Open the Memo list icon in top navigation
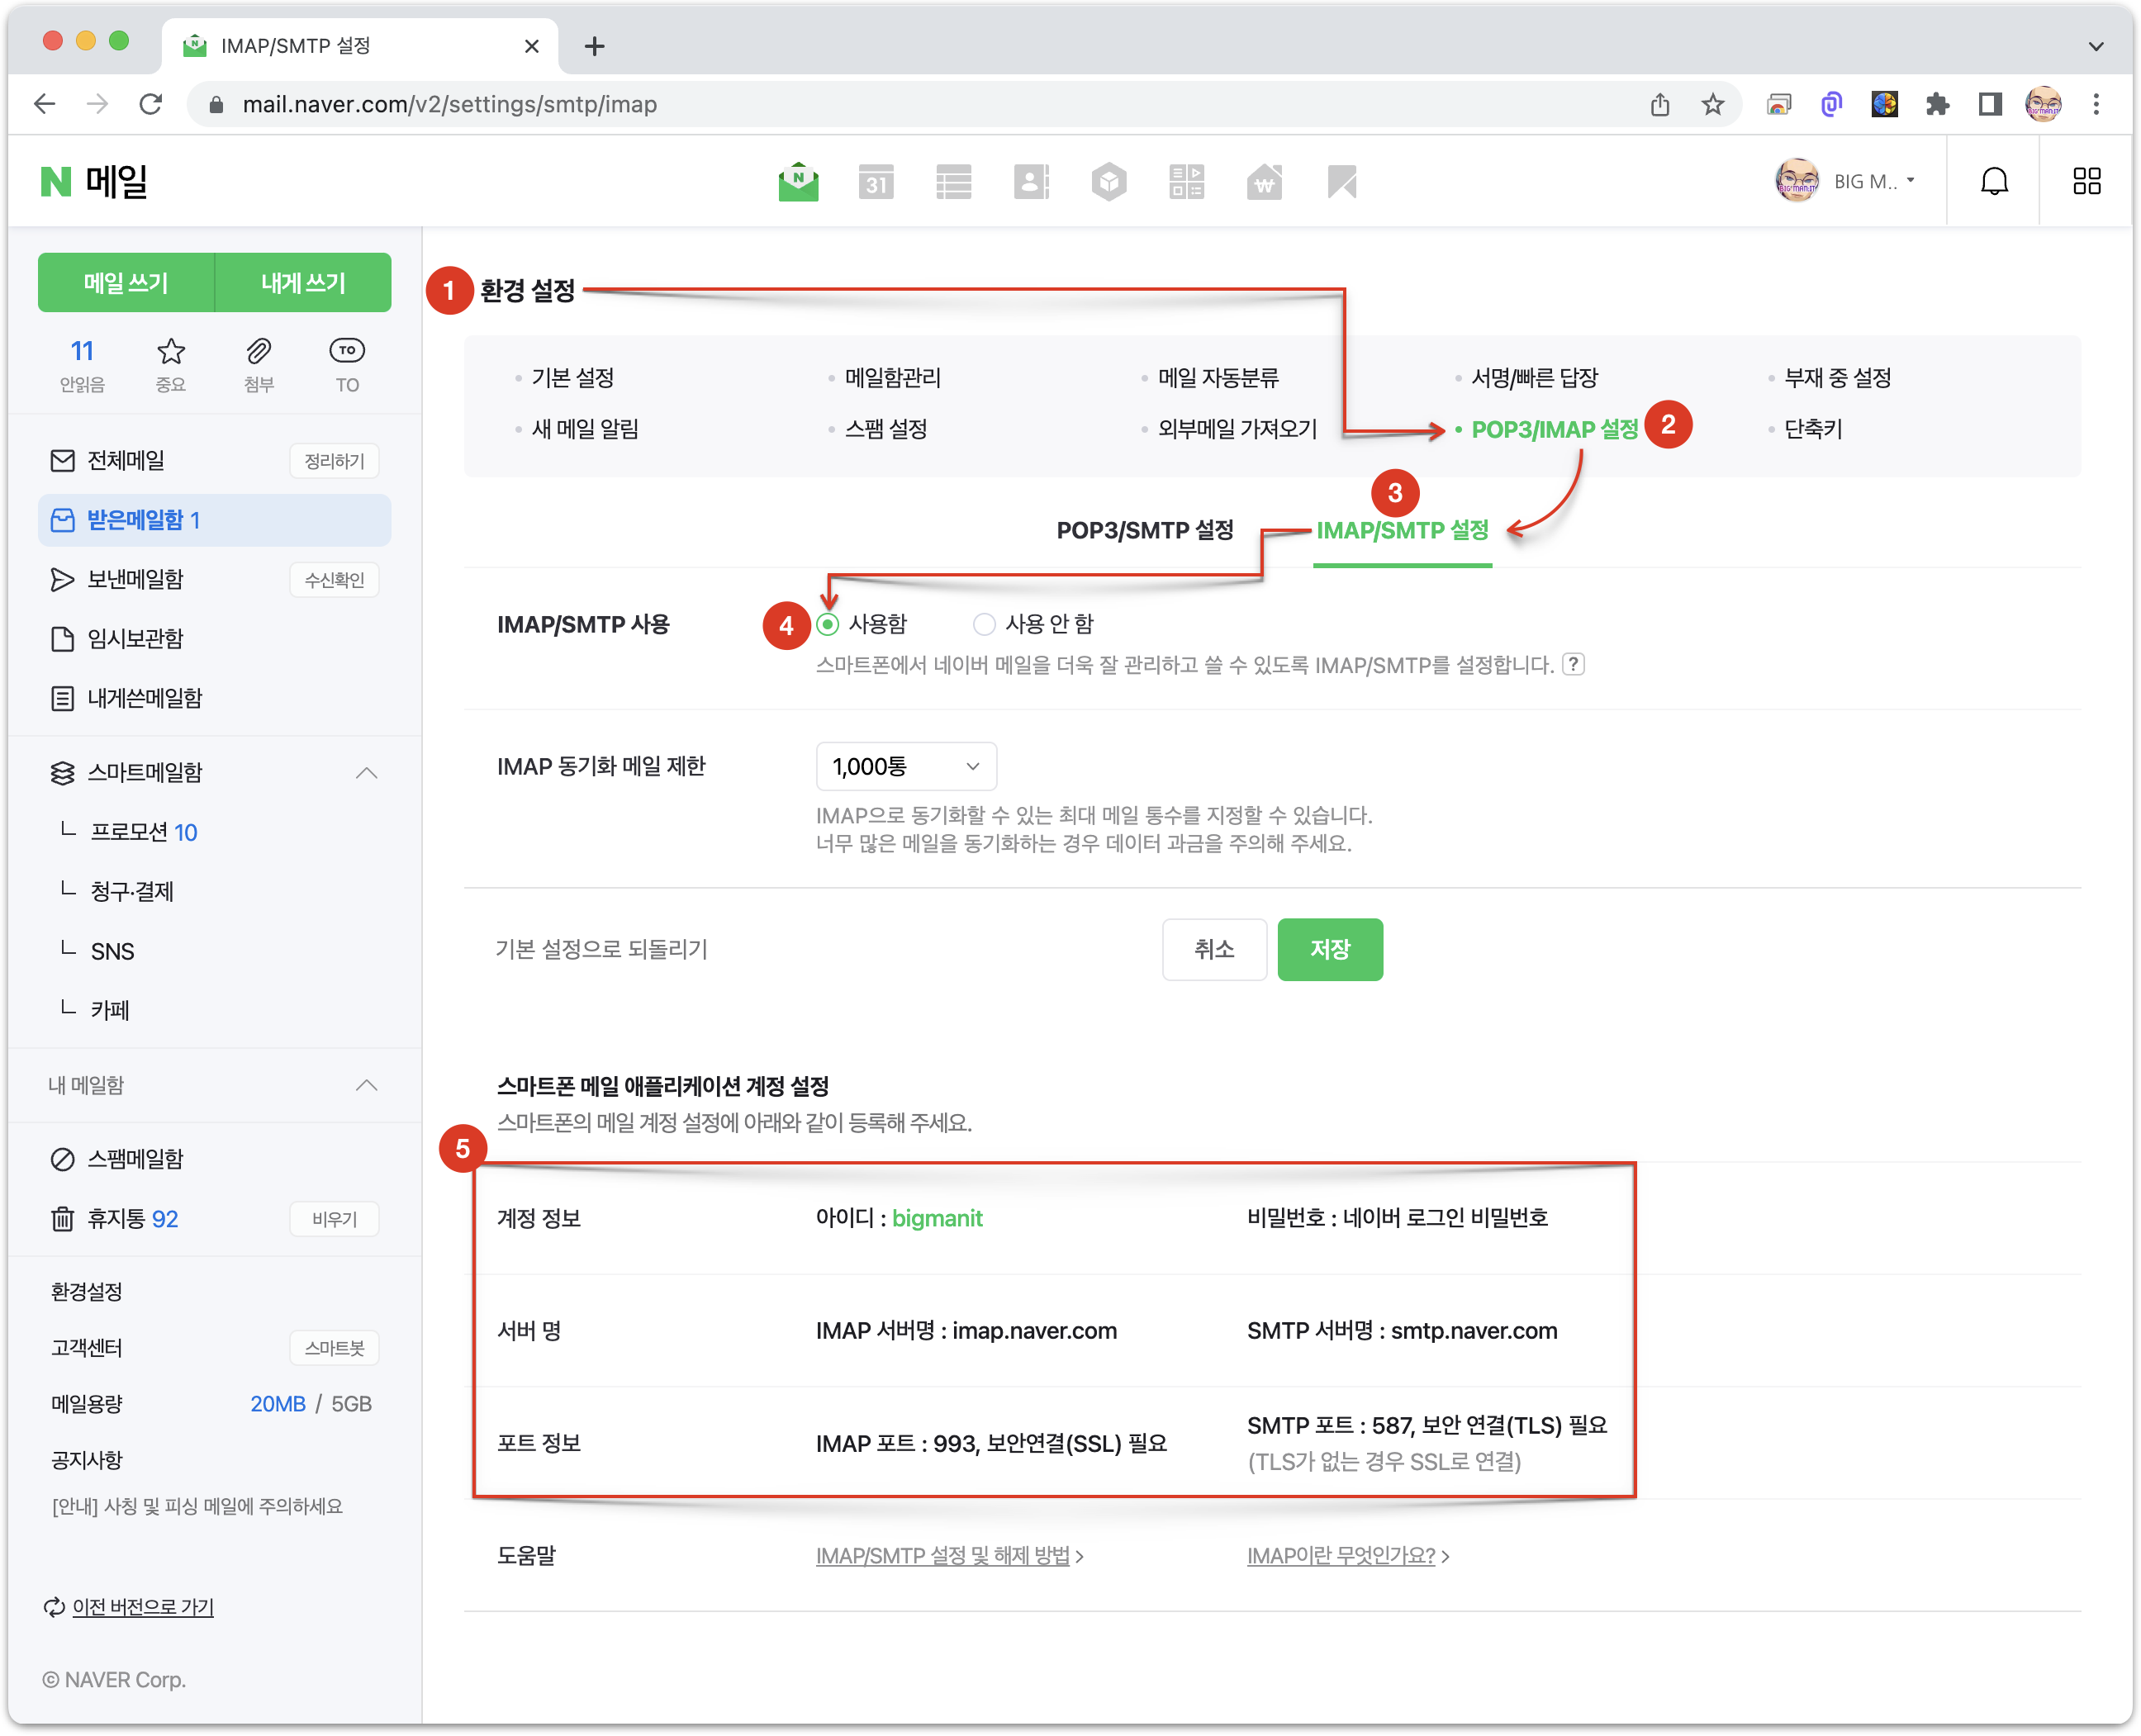 point(953,182)
